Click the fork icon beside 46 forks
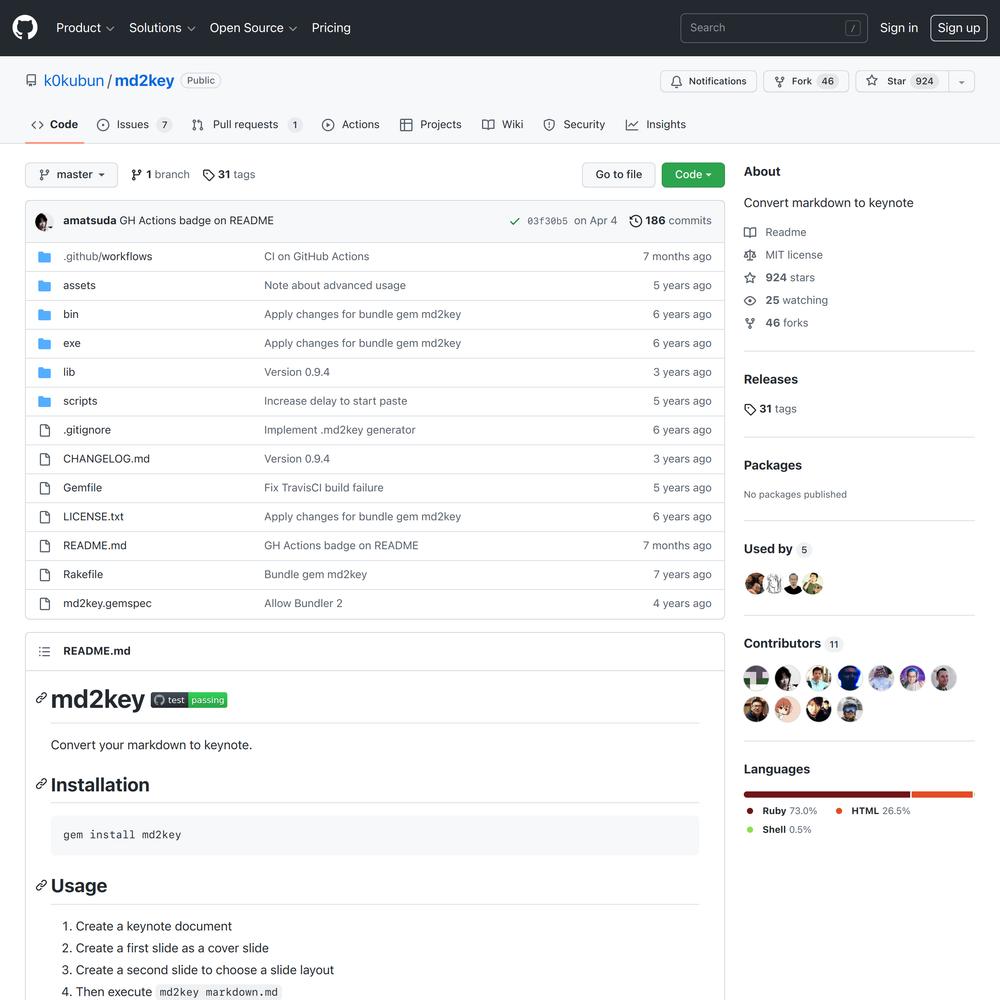Image resolution: width=1000 pixels, height=1000 pixels. [x=750, y=323]
